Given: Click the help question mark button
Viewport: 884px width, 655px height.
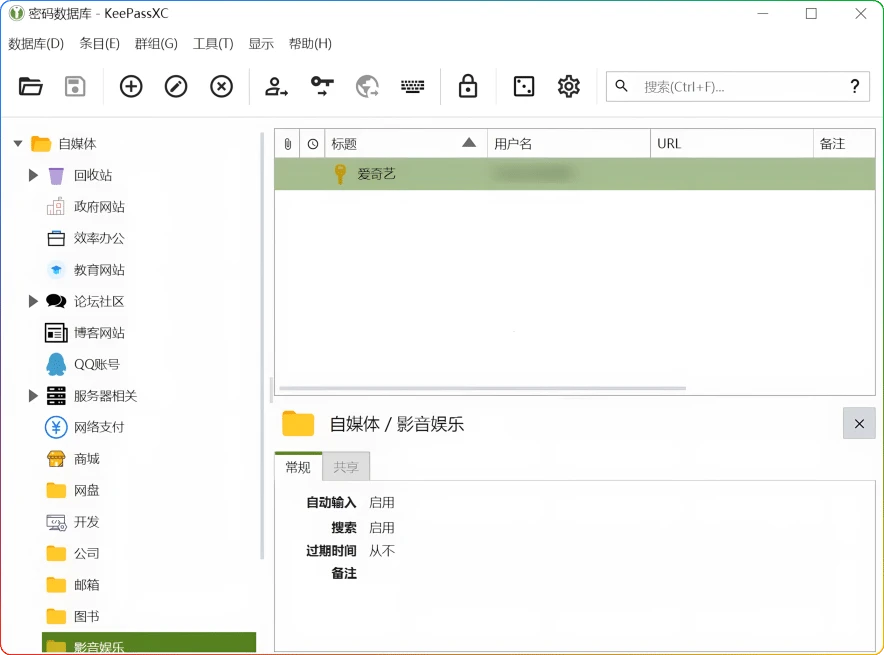Looking at the screenshot, I should point(855,86).
